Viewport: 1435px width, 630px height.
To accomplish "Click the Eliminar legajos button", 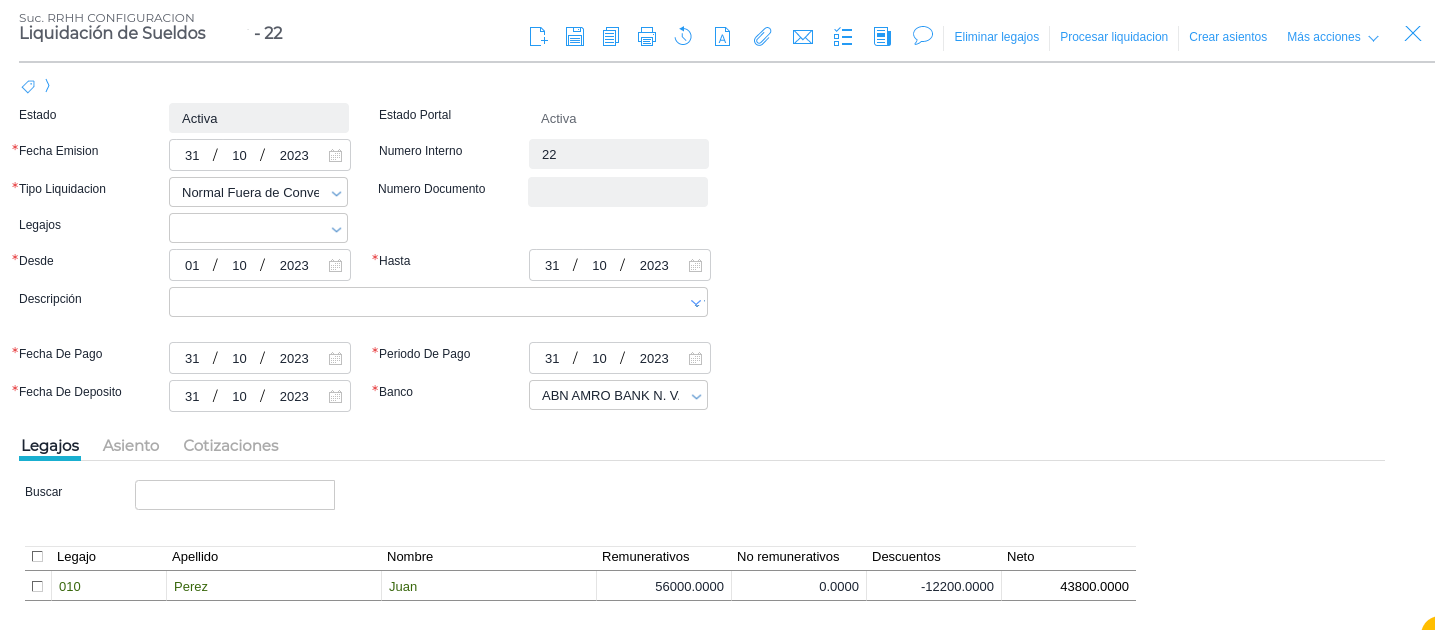I will 996,37.
